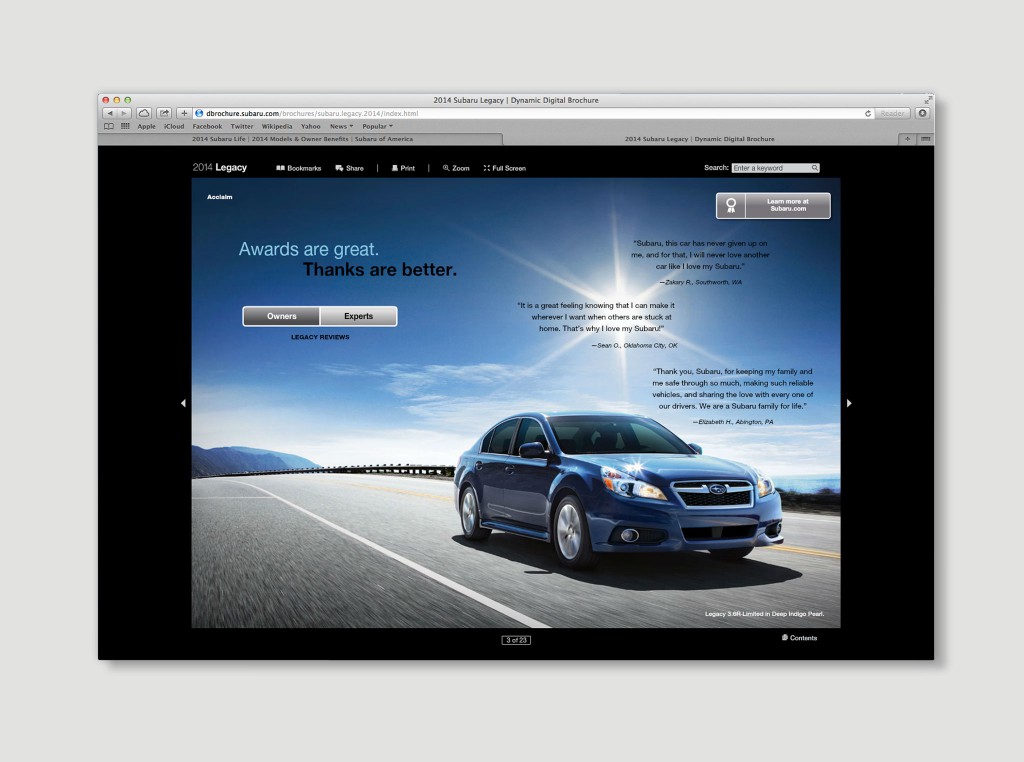Open iCloud bookmark
1024x762 pixels.
click(x=174, y=127)
